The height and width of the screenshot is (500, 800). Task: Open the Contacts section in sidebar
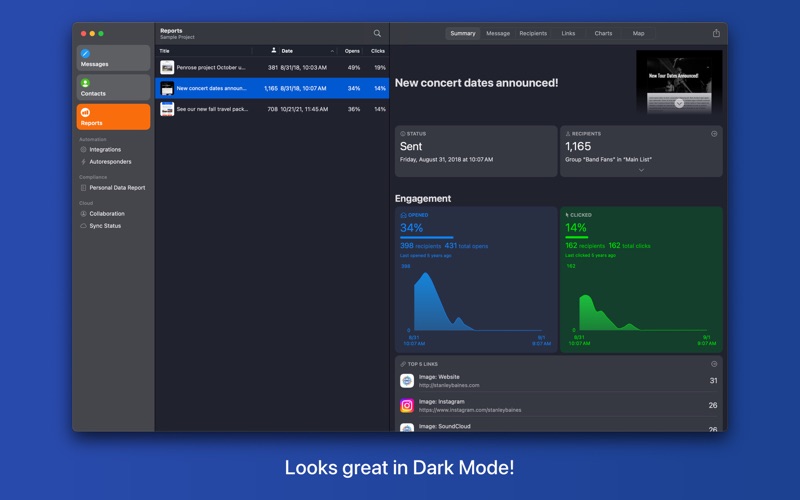point(113,87)
